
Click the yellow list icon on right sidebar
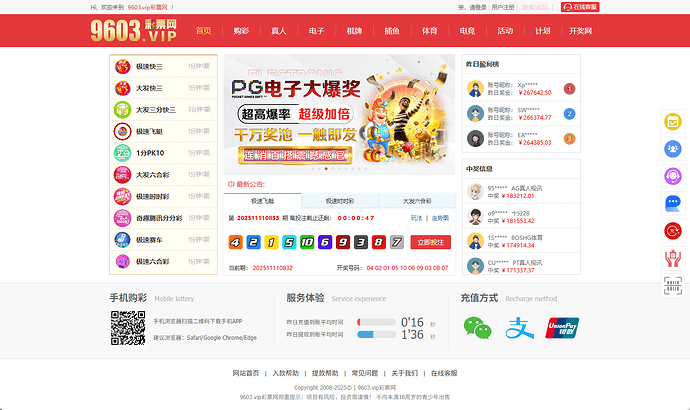(x=673, y=122)
